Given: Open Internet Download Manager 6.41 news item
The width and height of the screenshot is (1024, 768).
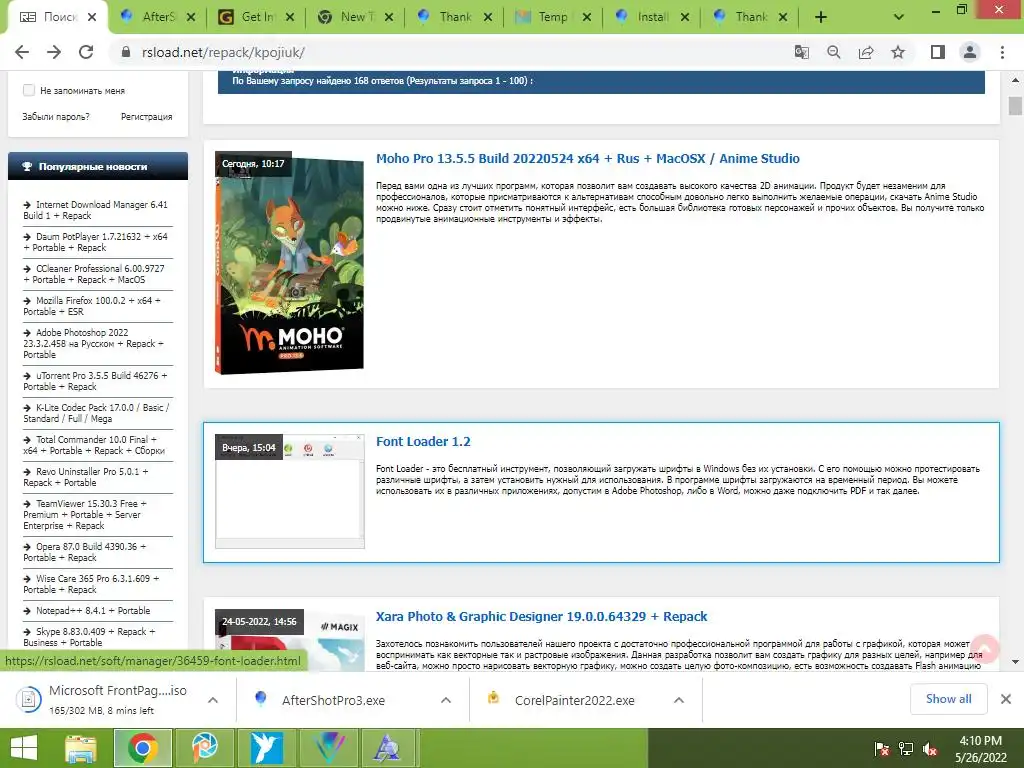Looking at the screenshot, I should [x=97, y=210].
